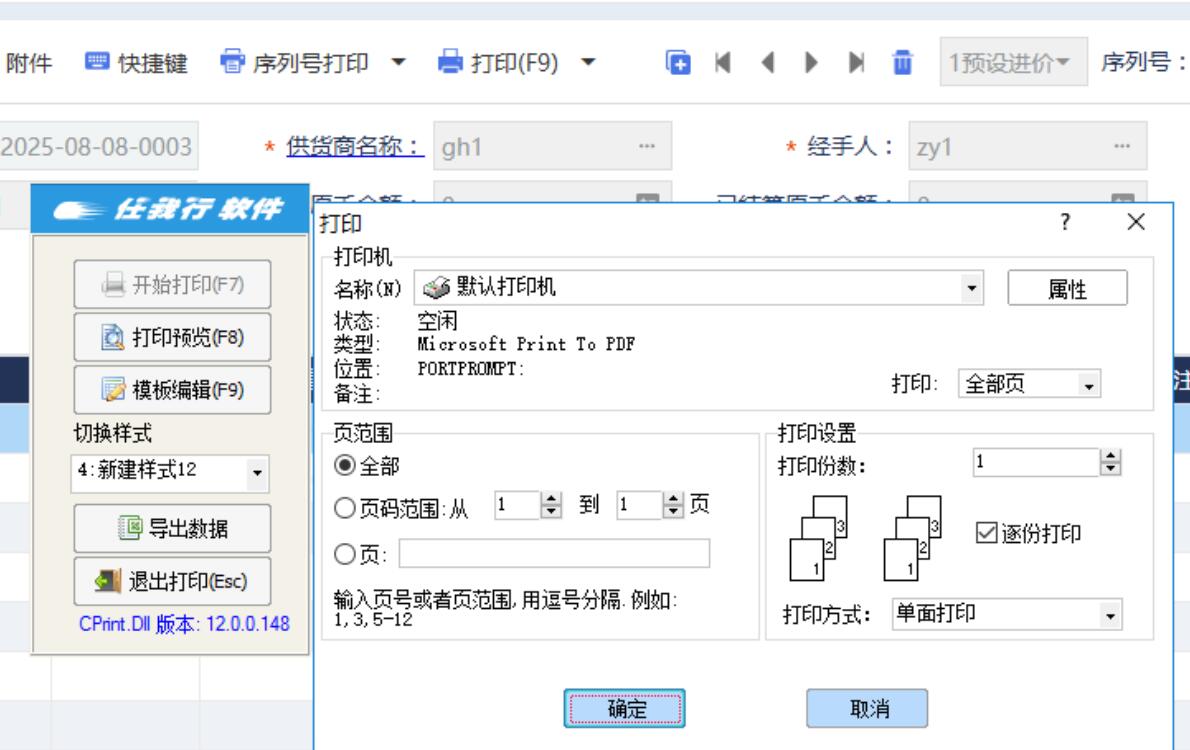This screenshot has width=1190, height=750.
Task: Expand the 默认打印机 printer name dropdown
Action: point(970,289)
